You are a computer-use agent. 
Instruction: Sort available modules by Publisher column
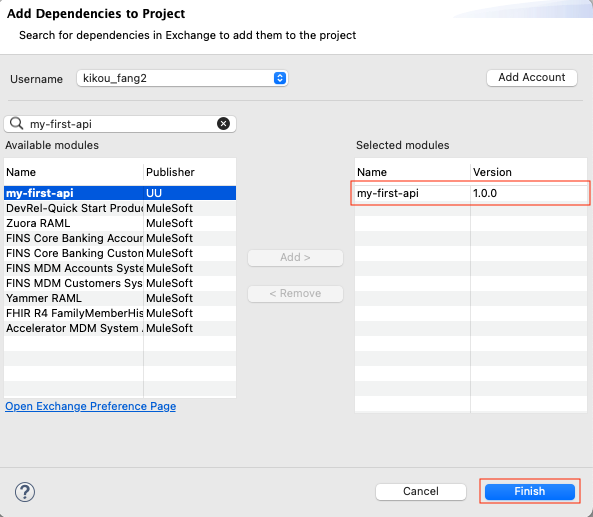(170, 172)
